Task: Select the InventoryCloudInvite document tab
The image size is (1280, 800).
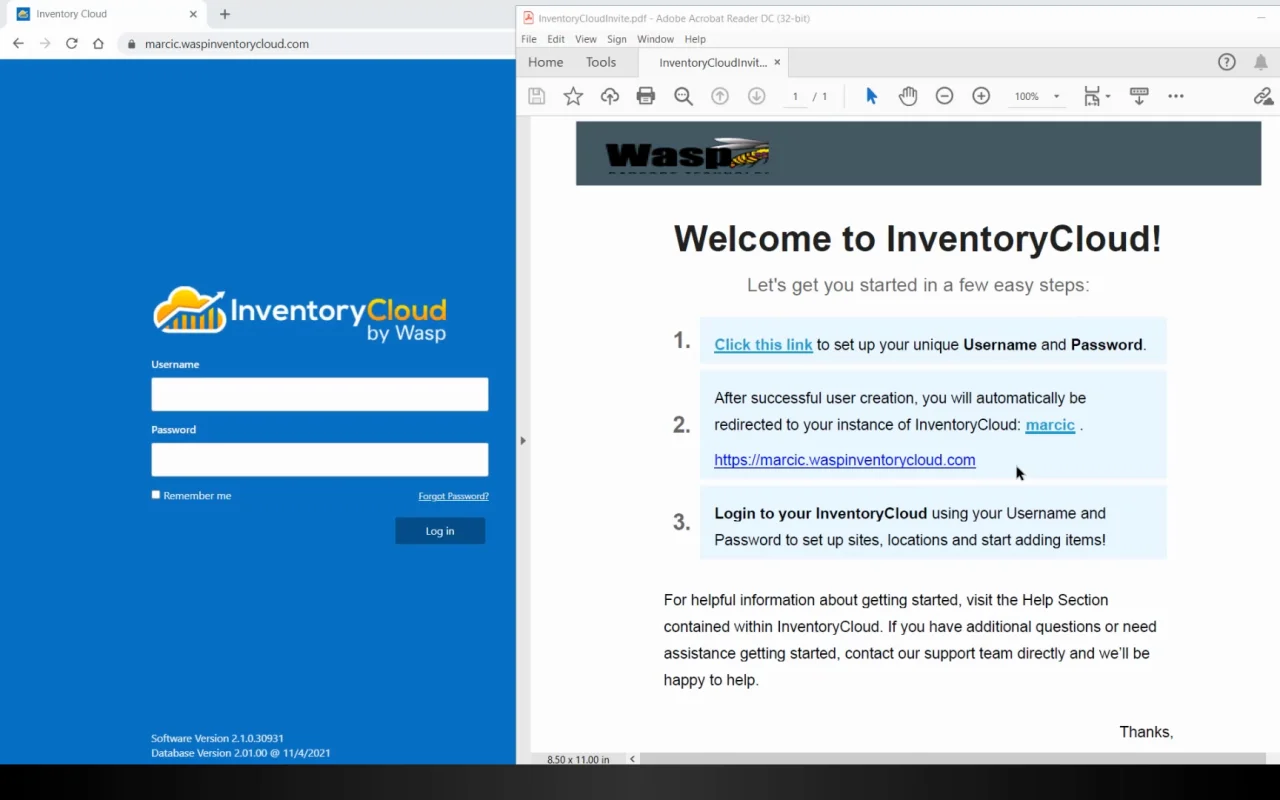Action: [x=713, y=62]
